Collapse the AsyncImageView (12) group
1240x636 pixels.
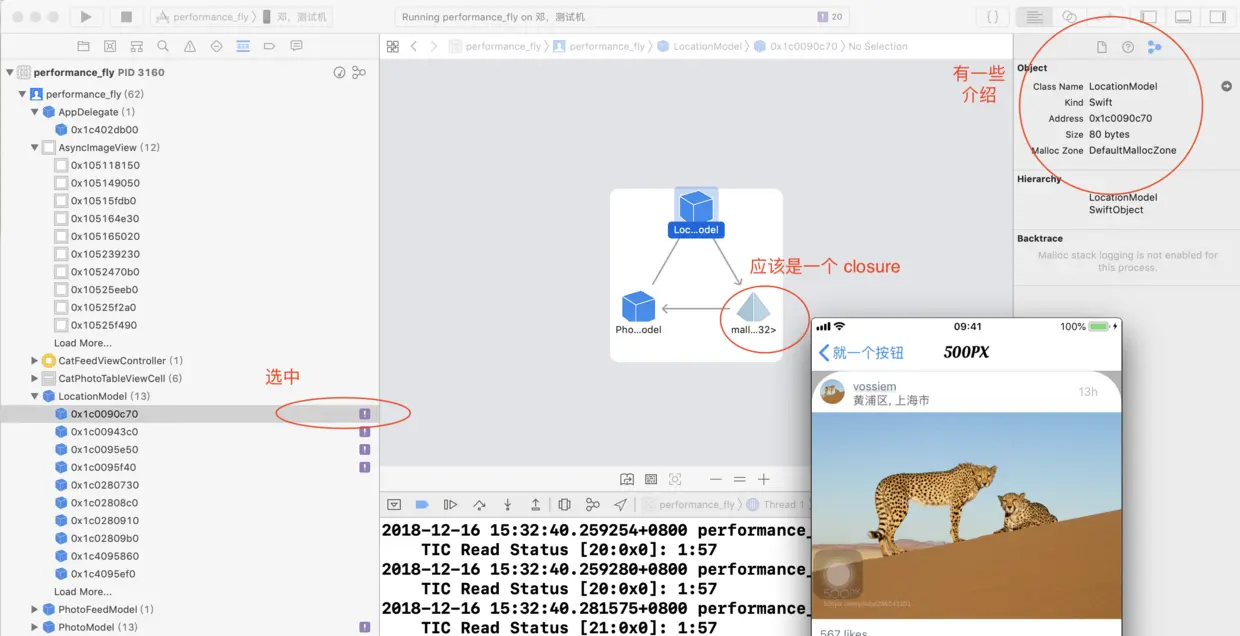[x=35, y=147]
